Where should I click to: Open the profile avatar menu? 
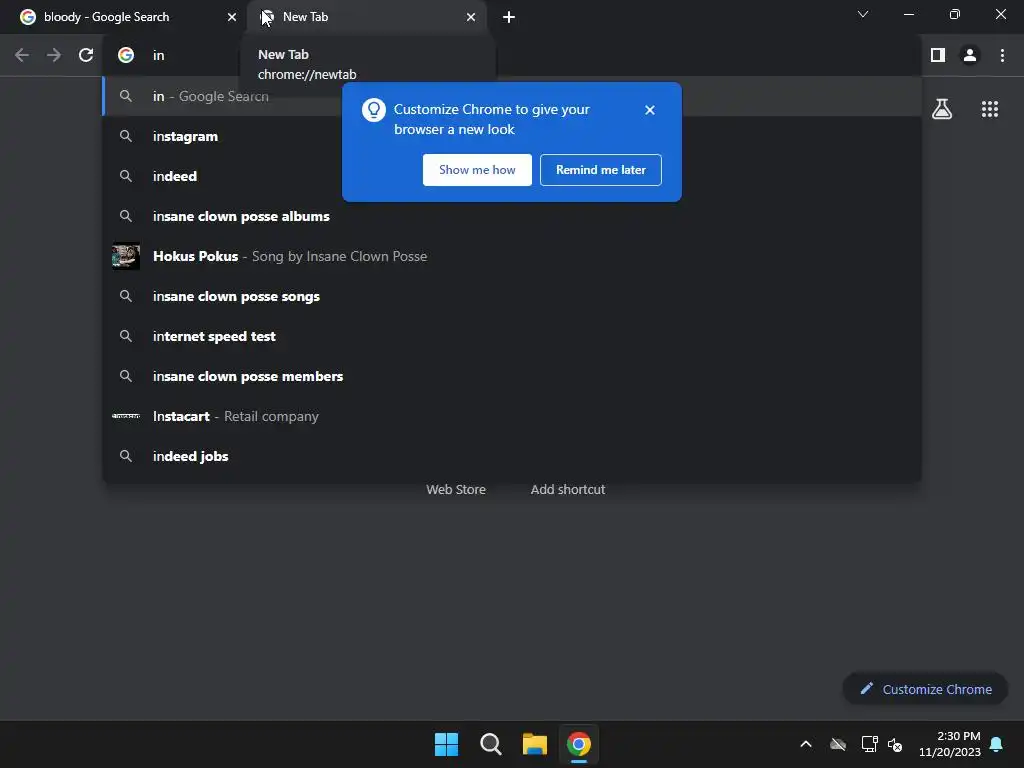tap(970, 56)
